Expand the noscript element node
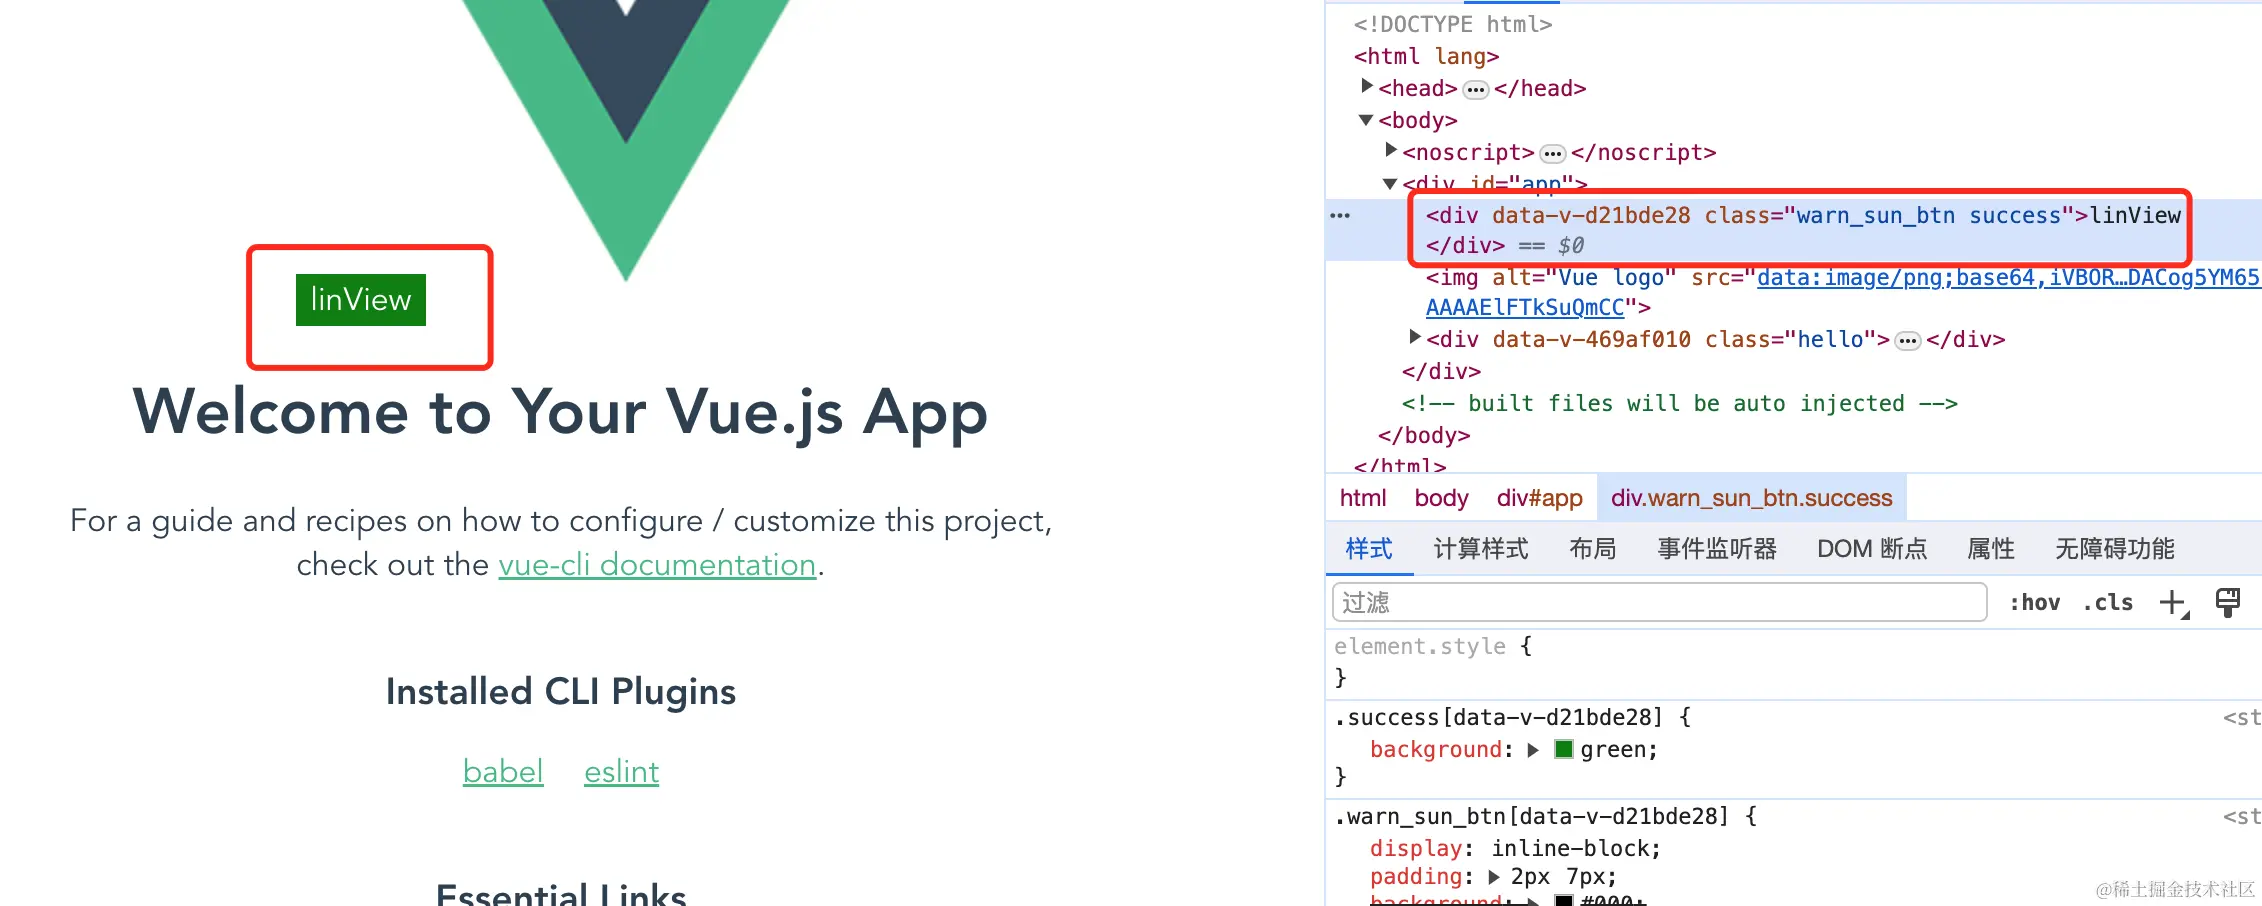2262x906 pixels. point(1391,151)
